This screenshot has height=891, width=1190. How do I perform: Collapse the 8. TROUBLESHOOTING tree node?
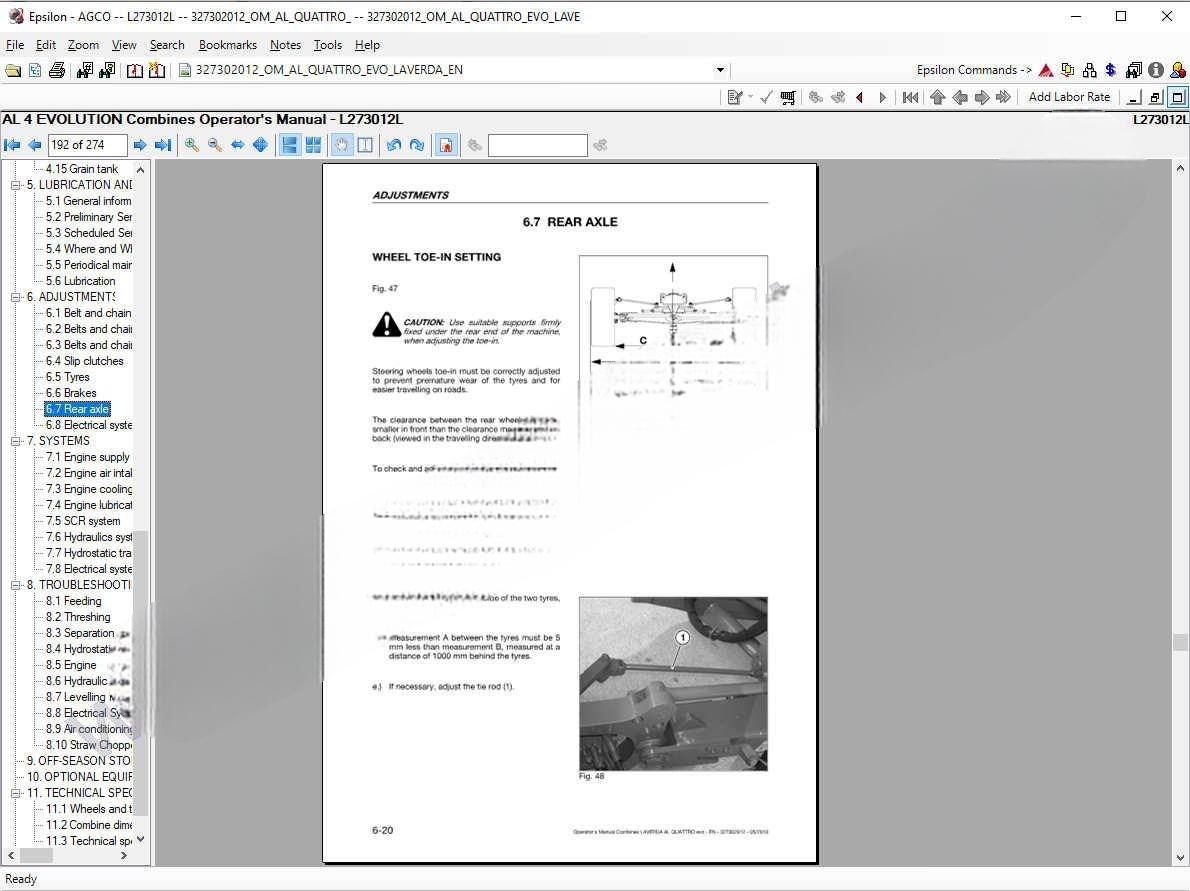(16, 585)
